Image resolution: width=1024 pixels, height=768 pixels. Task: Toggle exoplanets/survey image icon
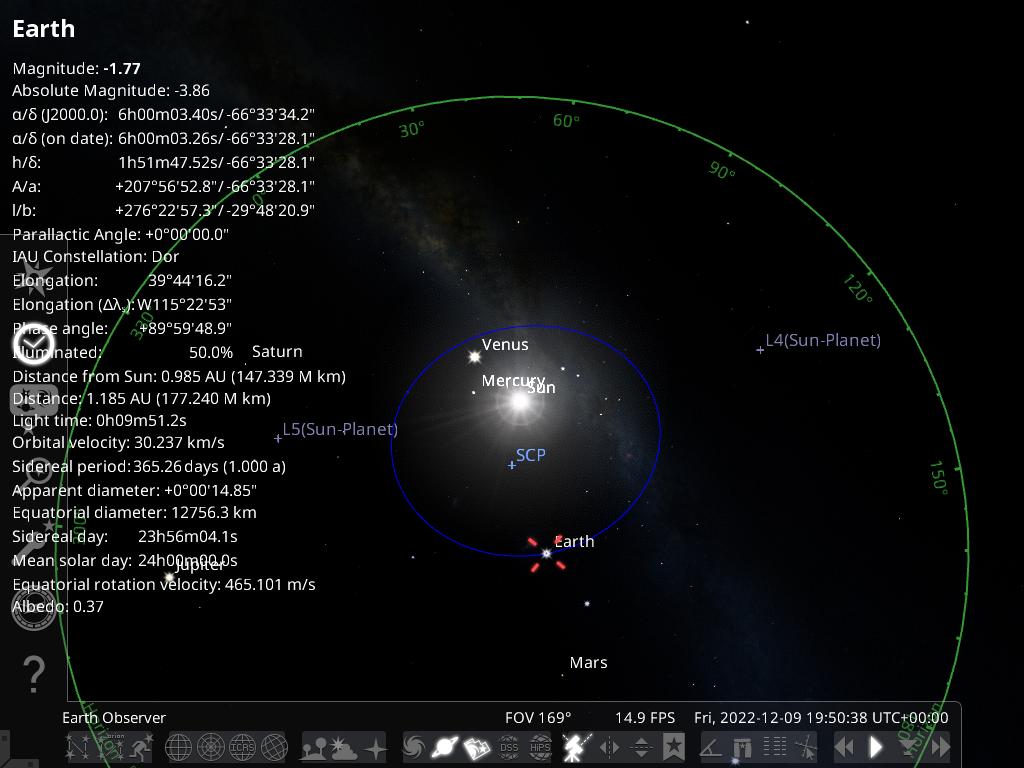tap(477, 746)
